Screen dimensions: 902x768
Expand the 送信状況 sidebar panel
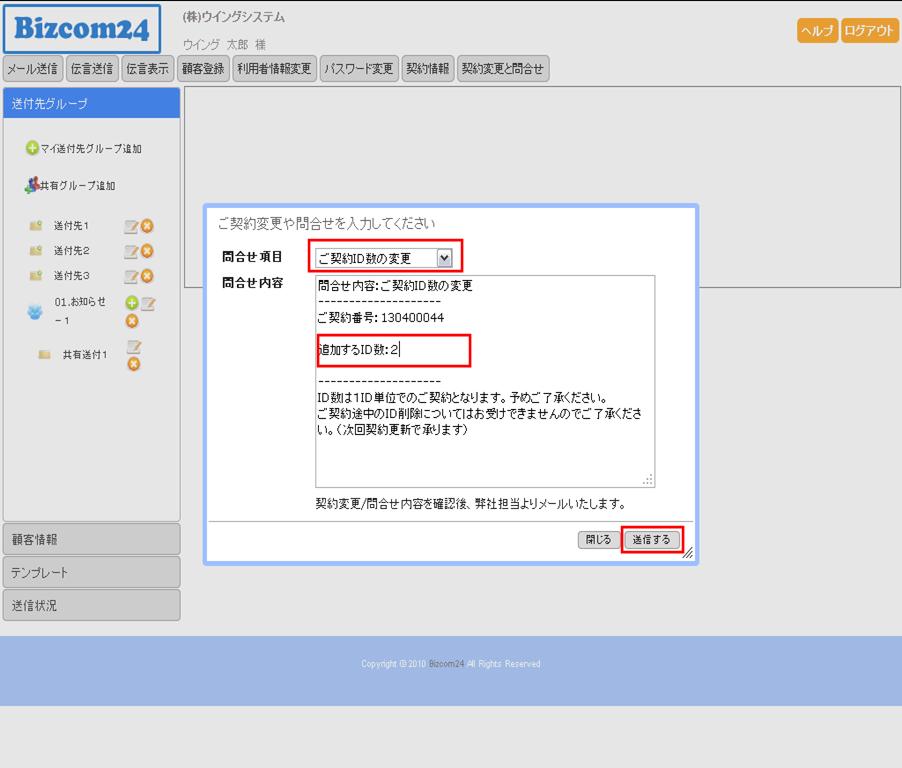pyautogui.click(x=92, y=606)
